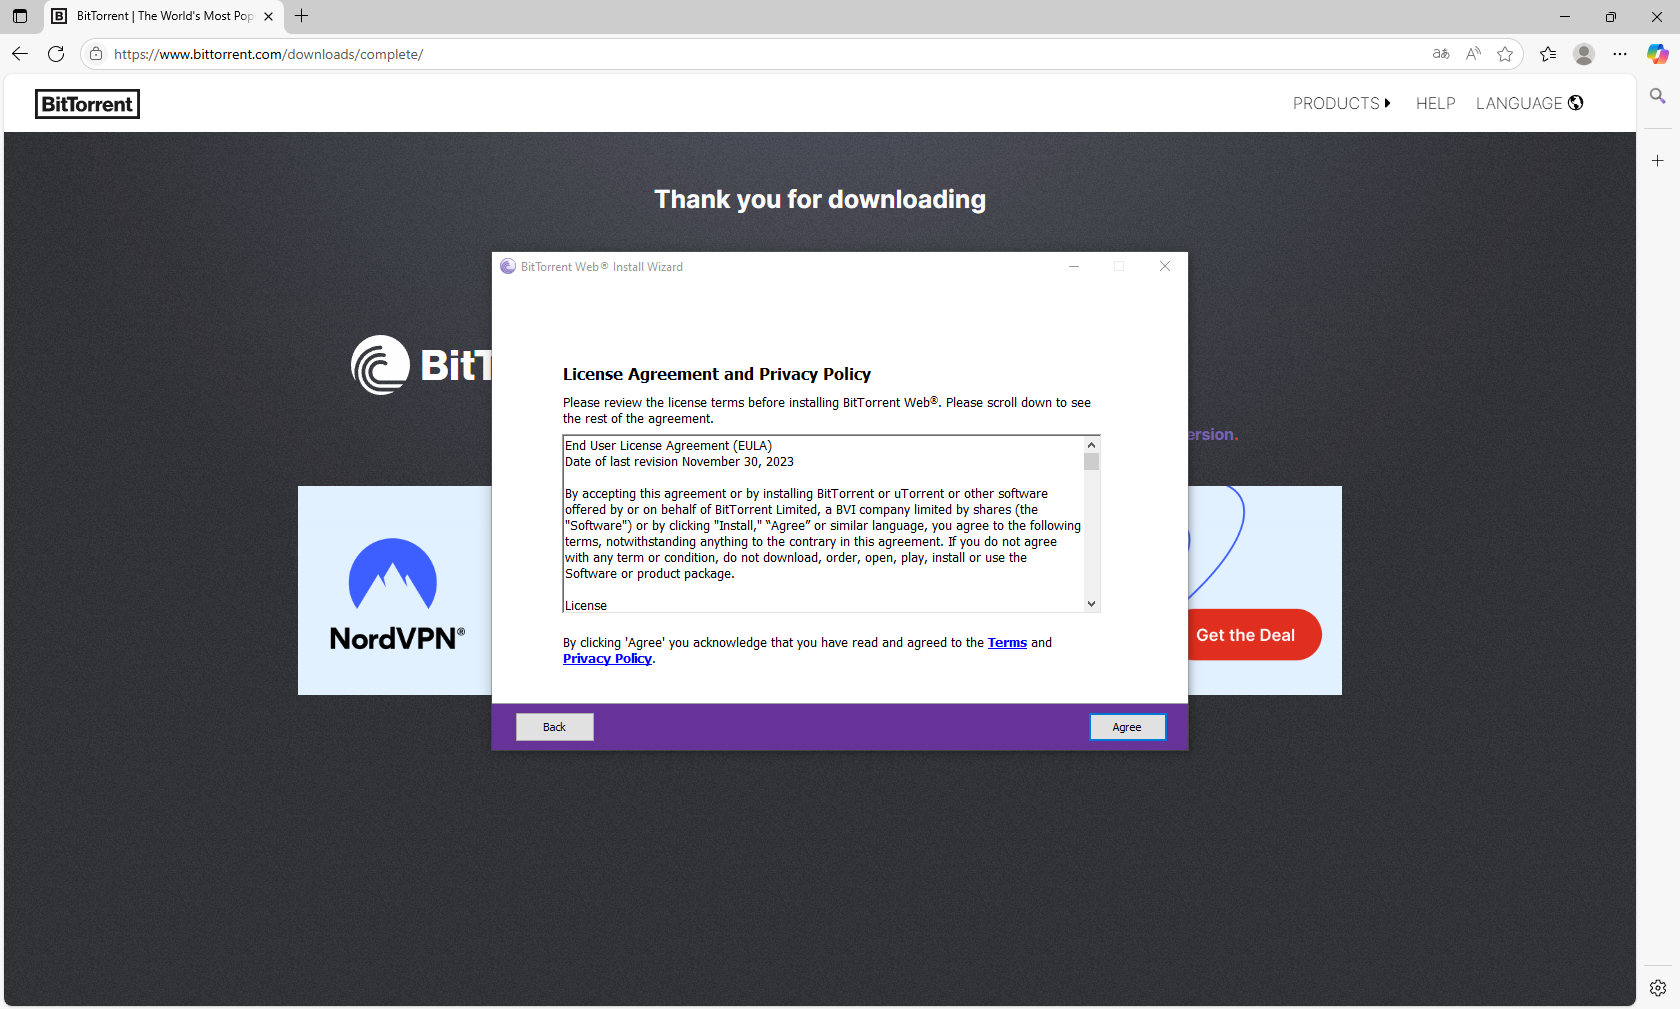Click the address bar URL field
This screenshot has width=1680, height=1009.
[700, 54]
